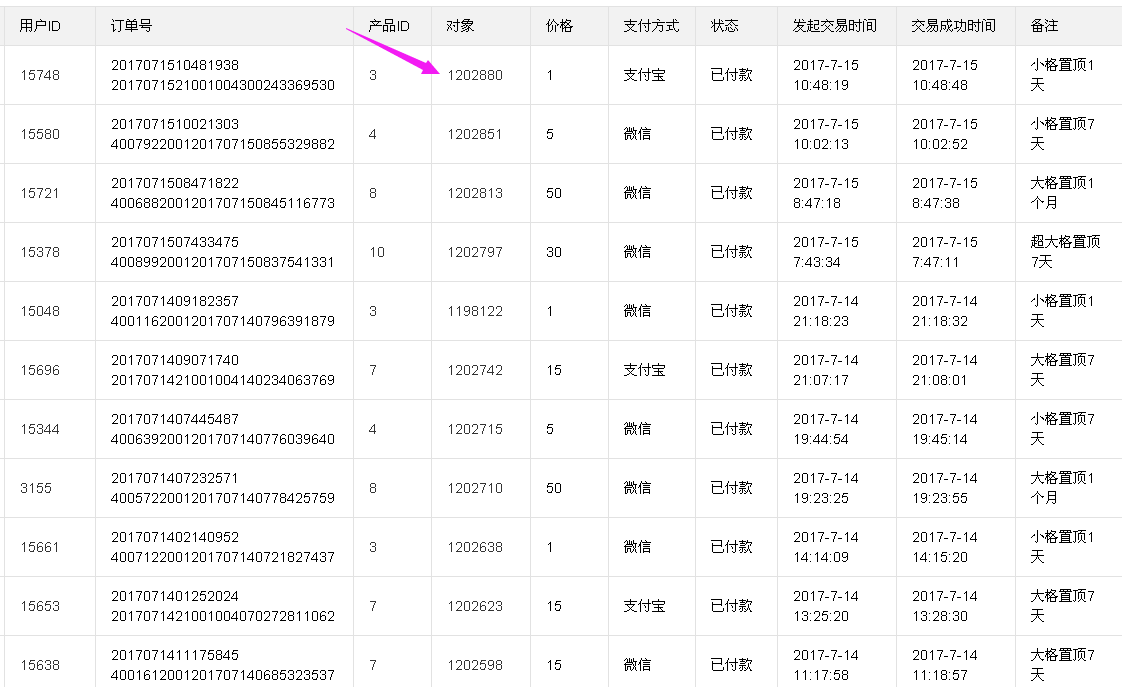Click user ID 15378
This screenshot has height=687, width=1122.
[40, 252]
